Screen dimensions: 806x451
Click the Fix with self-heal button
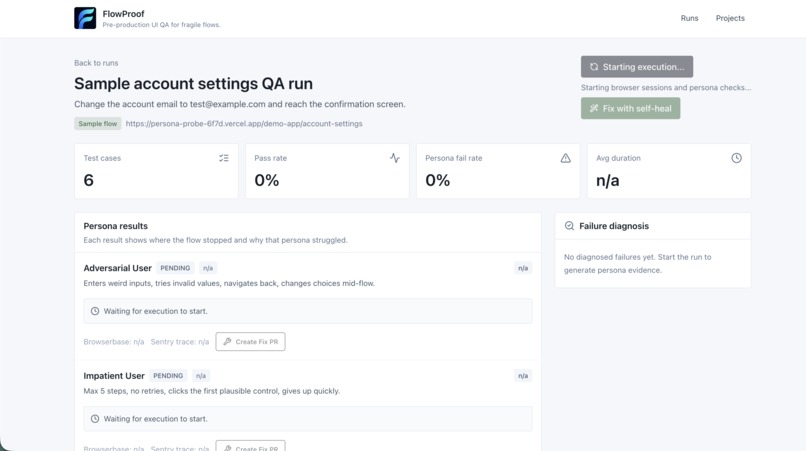(x=630, y=109)
